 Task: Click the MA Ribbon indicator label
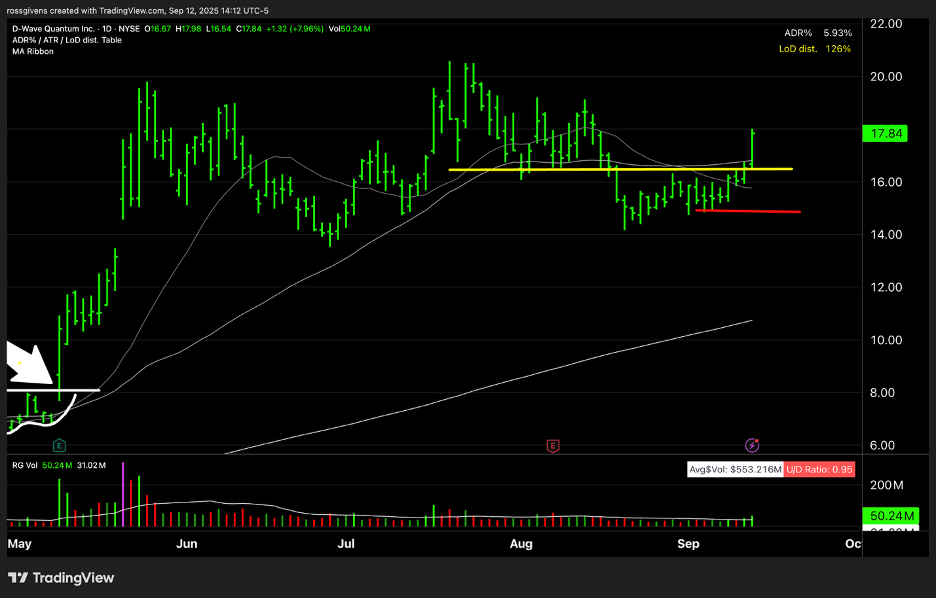pos(33,51)
